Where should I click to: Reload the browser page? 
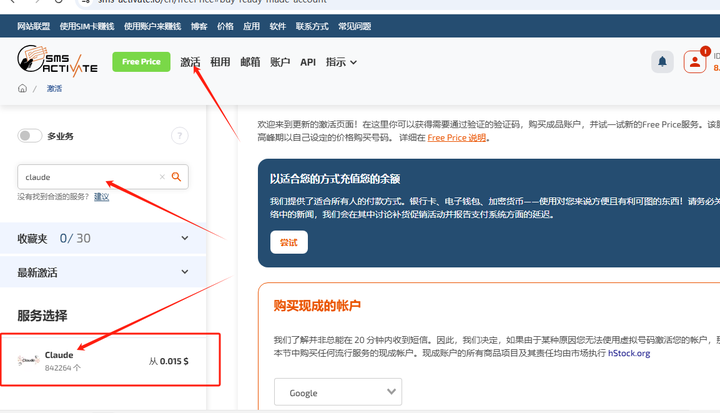coord(58,1)
